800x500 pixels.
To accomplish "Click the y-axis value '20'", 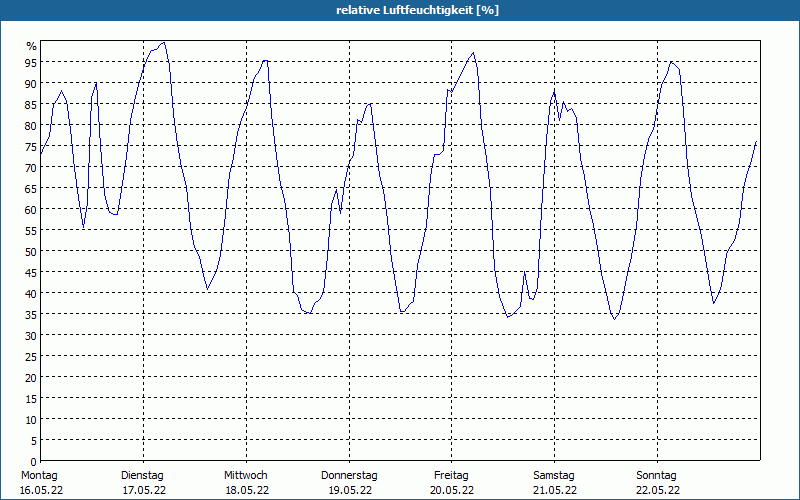I will coord(31,378).
